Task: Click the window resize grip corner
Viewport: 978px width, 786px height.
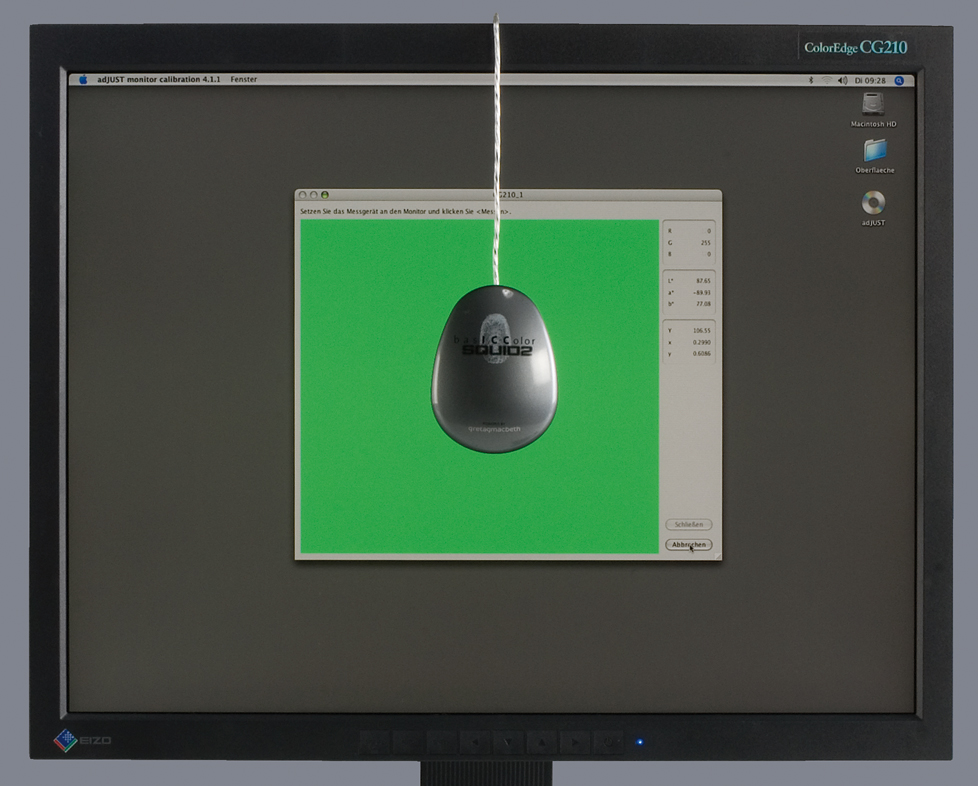Action: click(717, 555)
